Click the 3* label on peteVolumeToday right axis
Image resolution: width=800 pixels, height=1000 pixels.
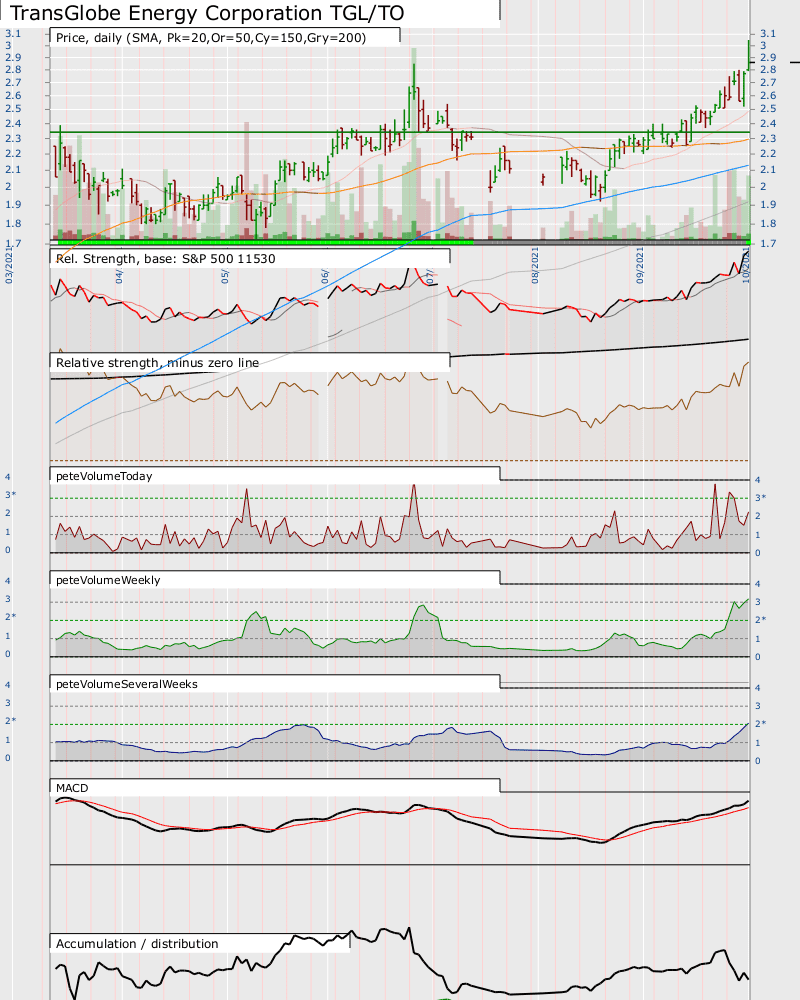click(x=761, y=497)
